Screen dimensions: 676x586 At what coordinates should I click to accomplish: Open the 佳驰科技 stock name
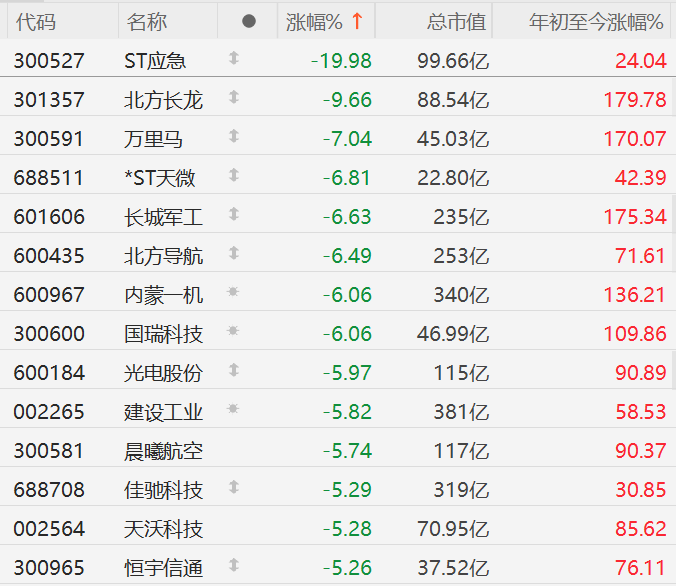tap(163, 490)
